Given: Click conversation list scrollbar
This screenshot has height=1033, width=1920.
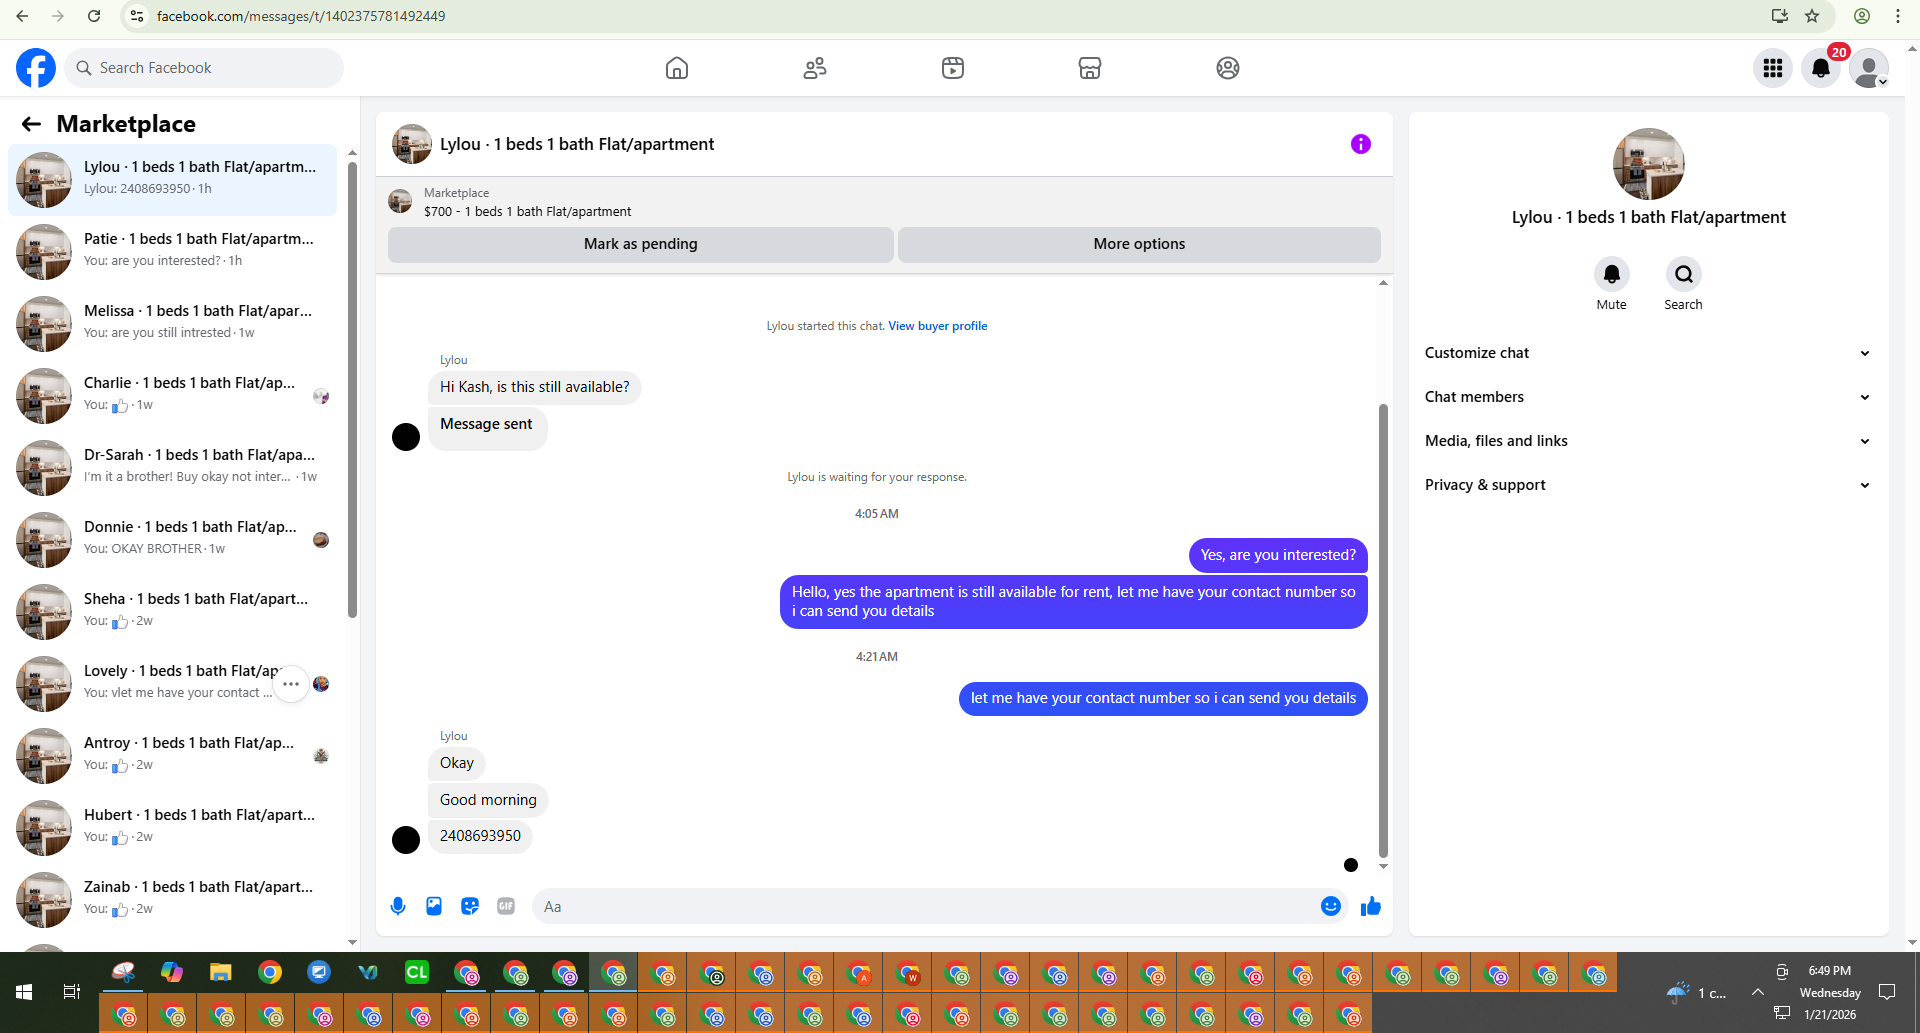Looking at the screenshot, I should click(x=352, y=390).
